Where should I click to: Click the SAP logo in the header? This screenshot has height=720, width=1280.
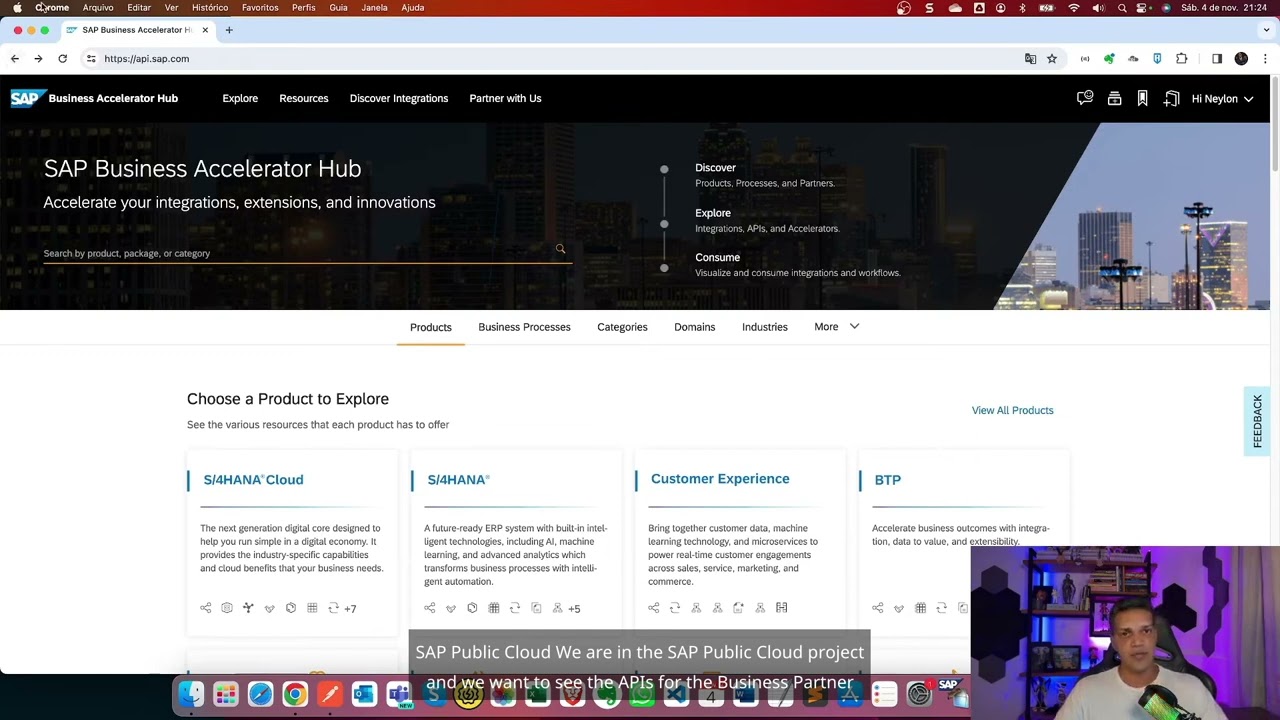click(x=27, y=98)
